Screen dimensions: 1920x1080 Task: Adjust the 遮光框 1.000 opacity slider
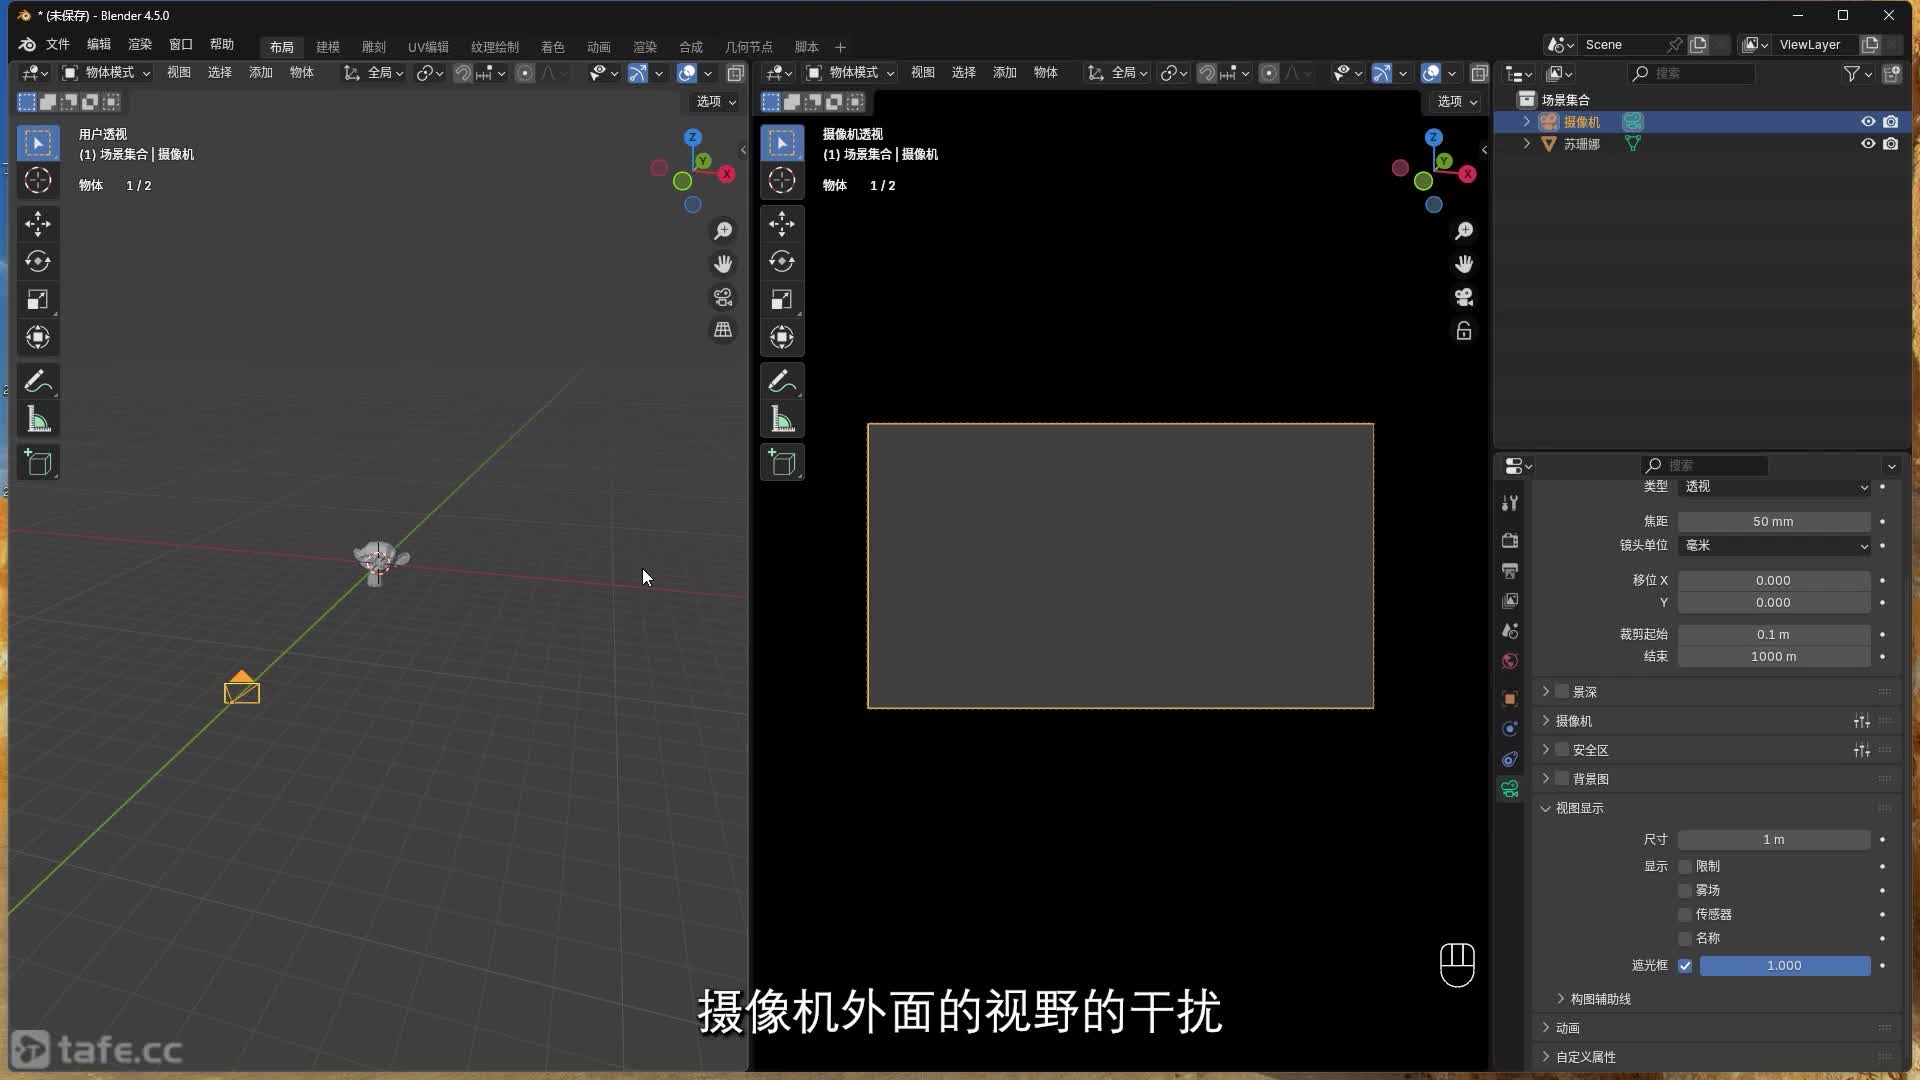tap(1785, 966)
